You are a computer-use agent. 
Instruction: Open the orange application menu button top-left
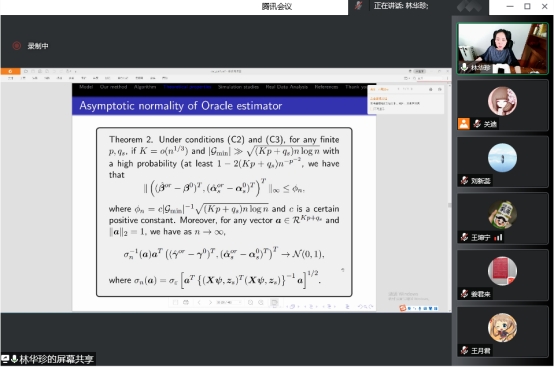tap(10, 71)
